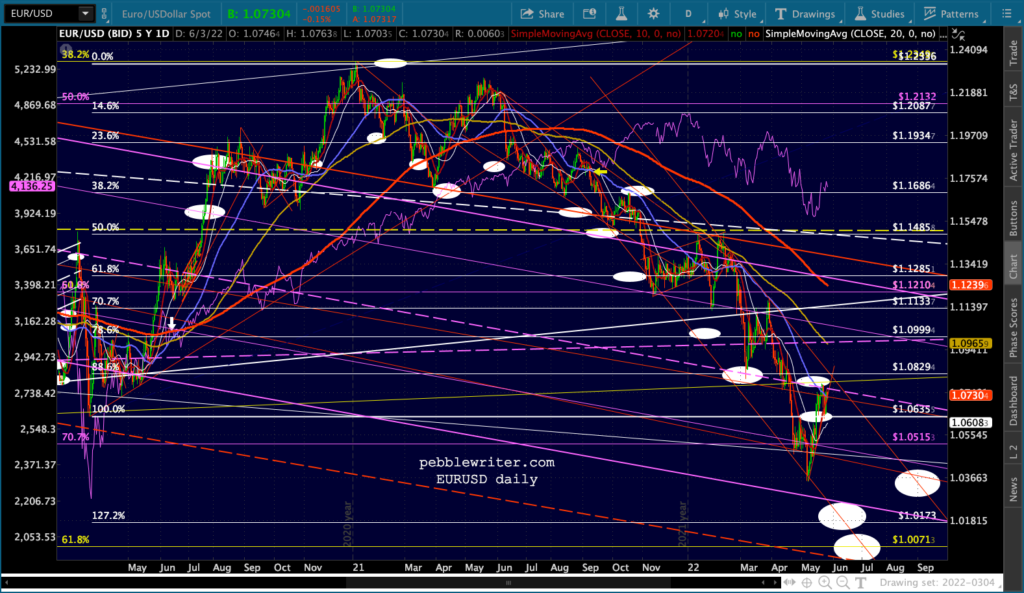Click the 1.0608 white price bubble
Viewport: 1024px width, 593px height.
970,423
